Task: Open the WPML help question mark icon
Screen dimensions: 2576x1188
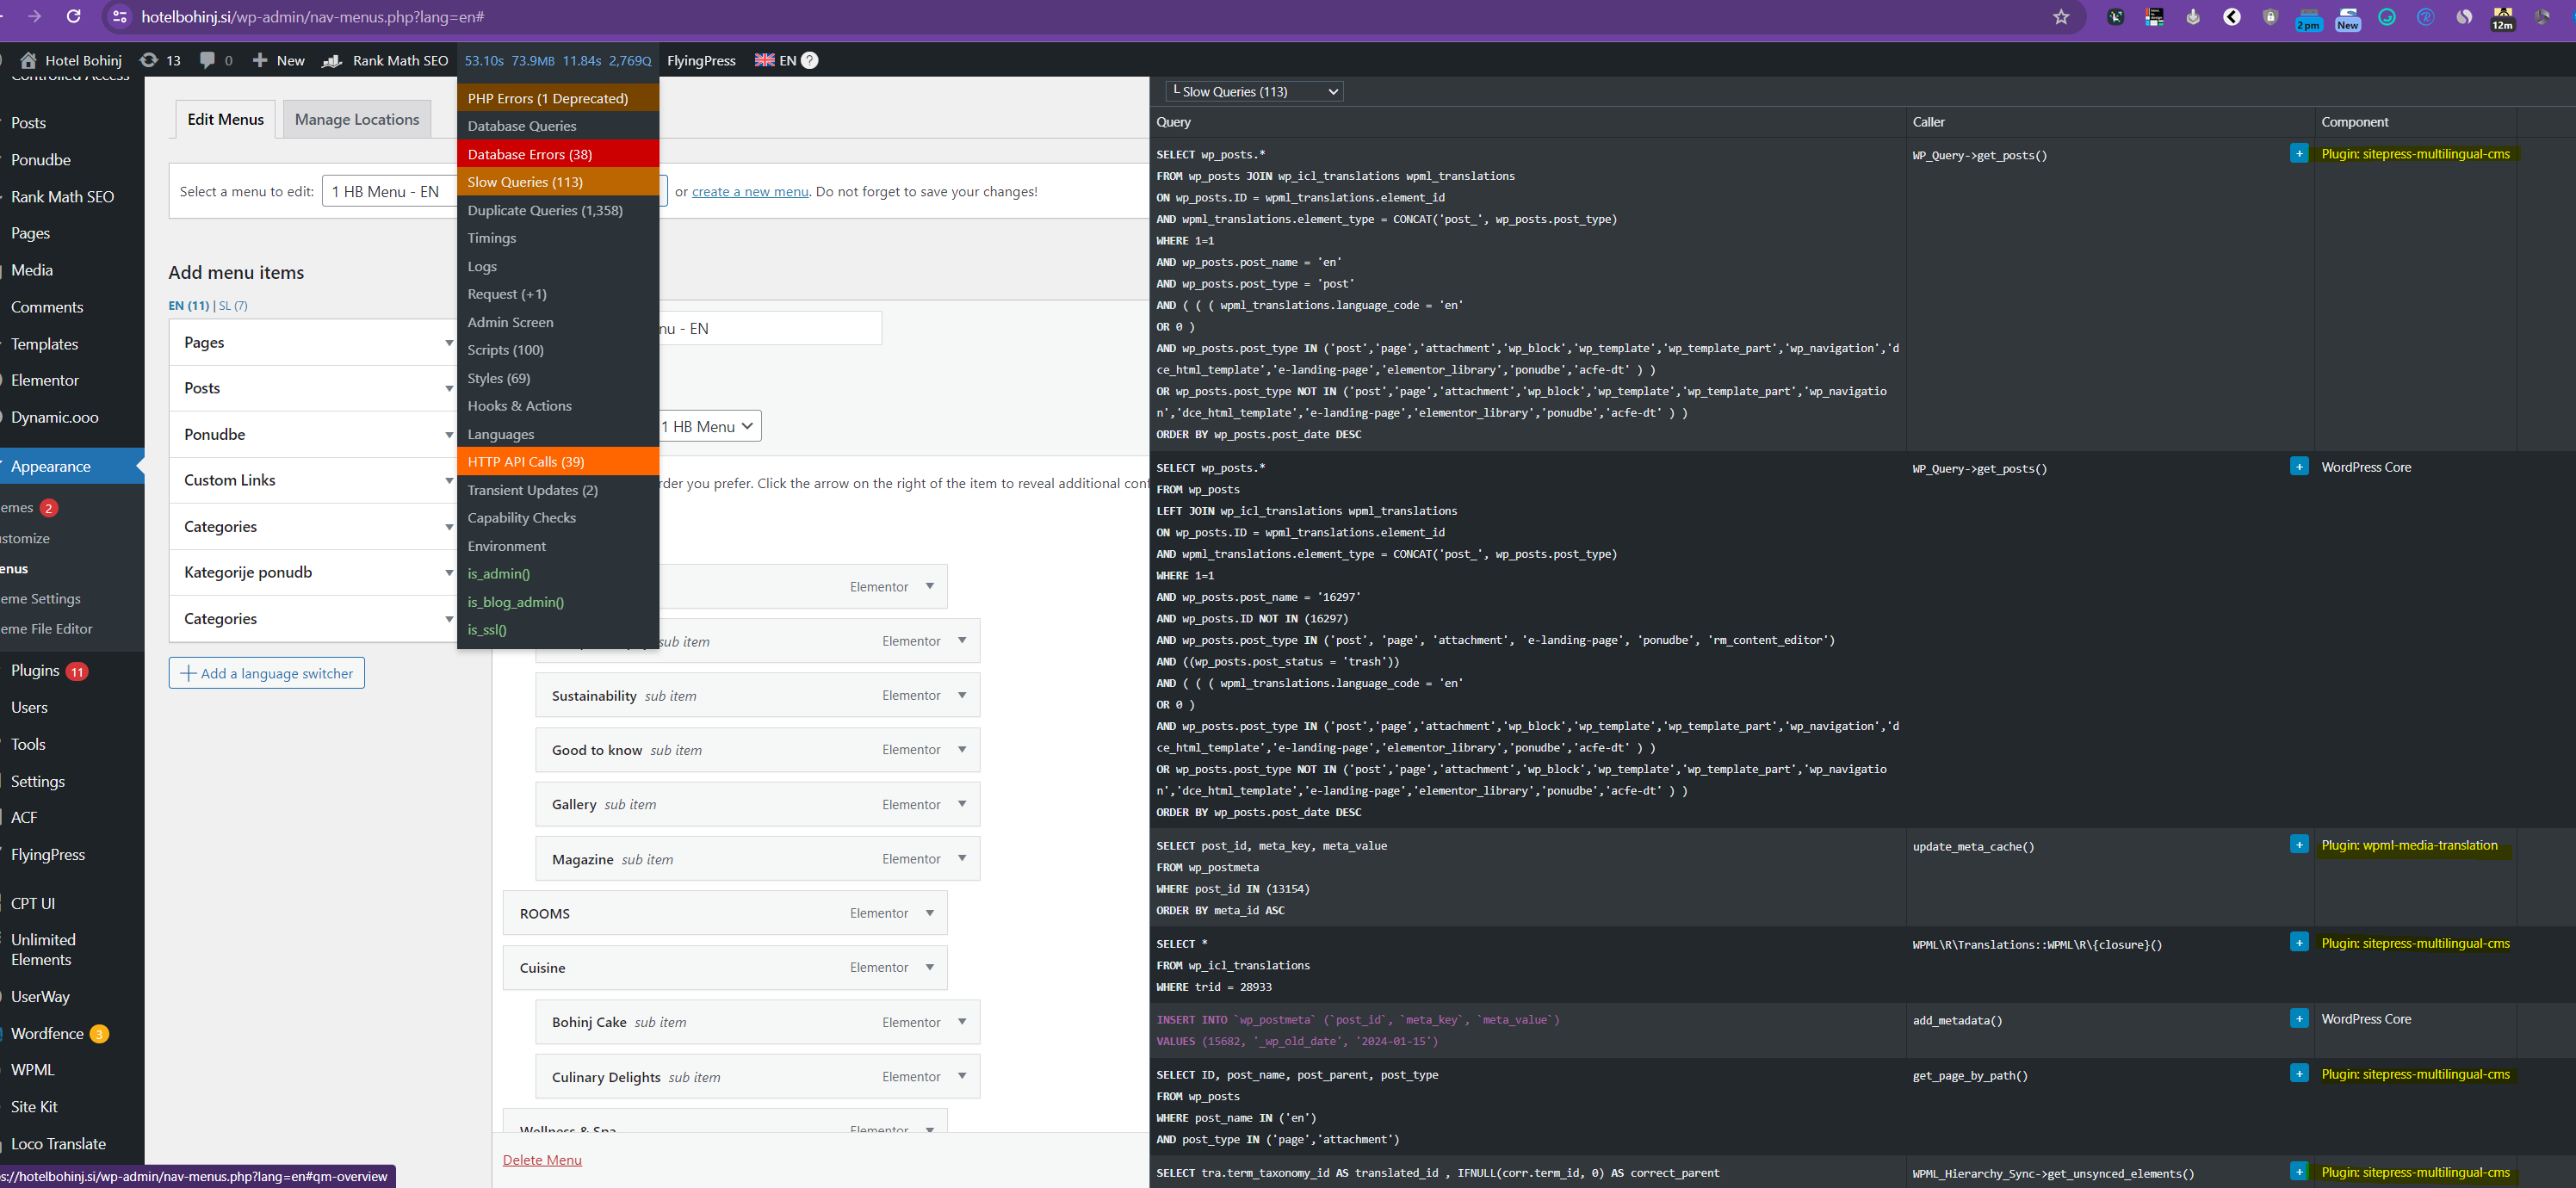Action: [x=810, y=60]
